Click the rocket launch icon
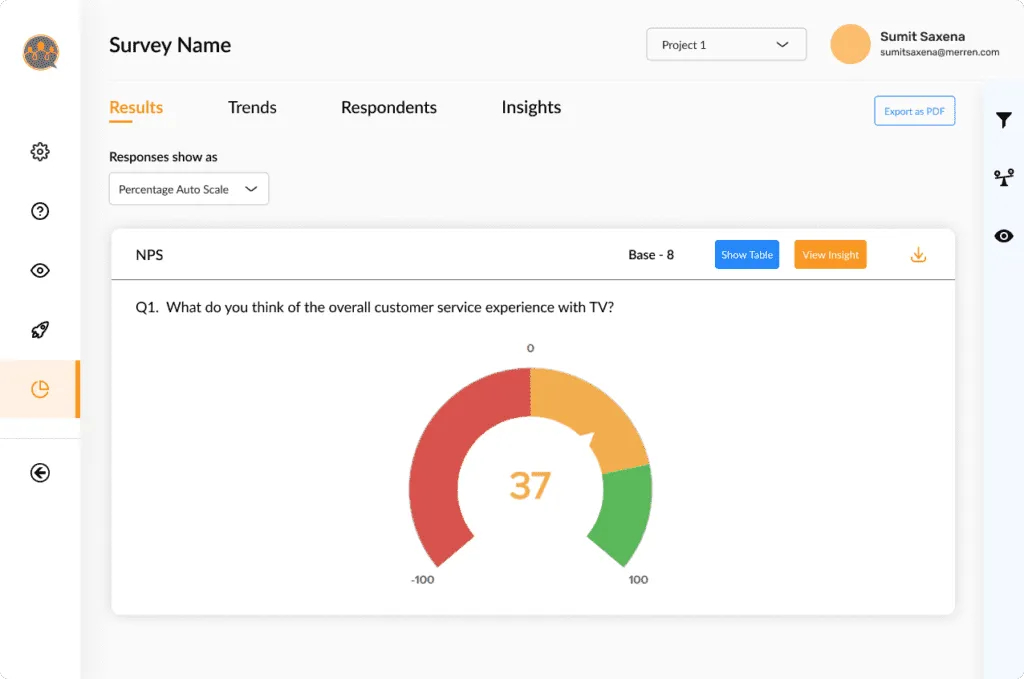The height and width of the screenshot is (679, 1024). [40, 330]
